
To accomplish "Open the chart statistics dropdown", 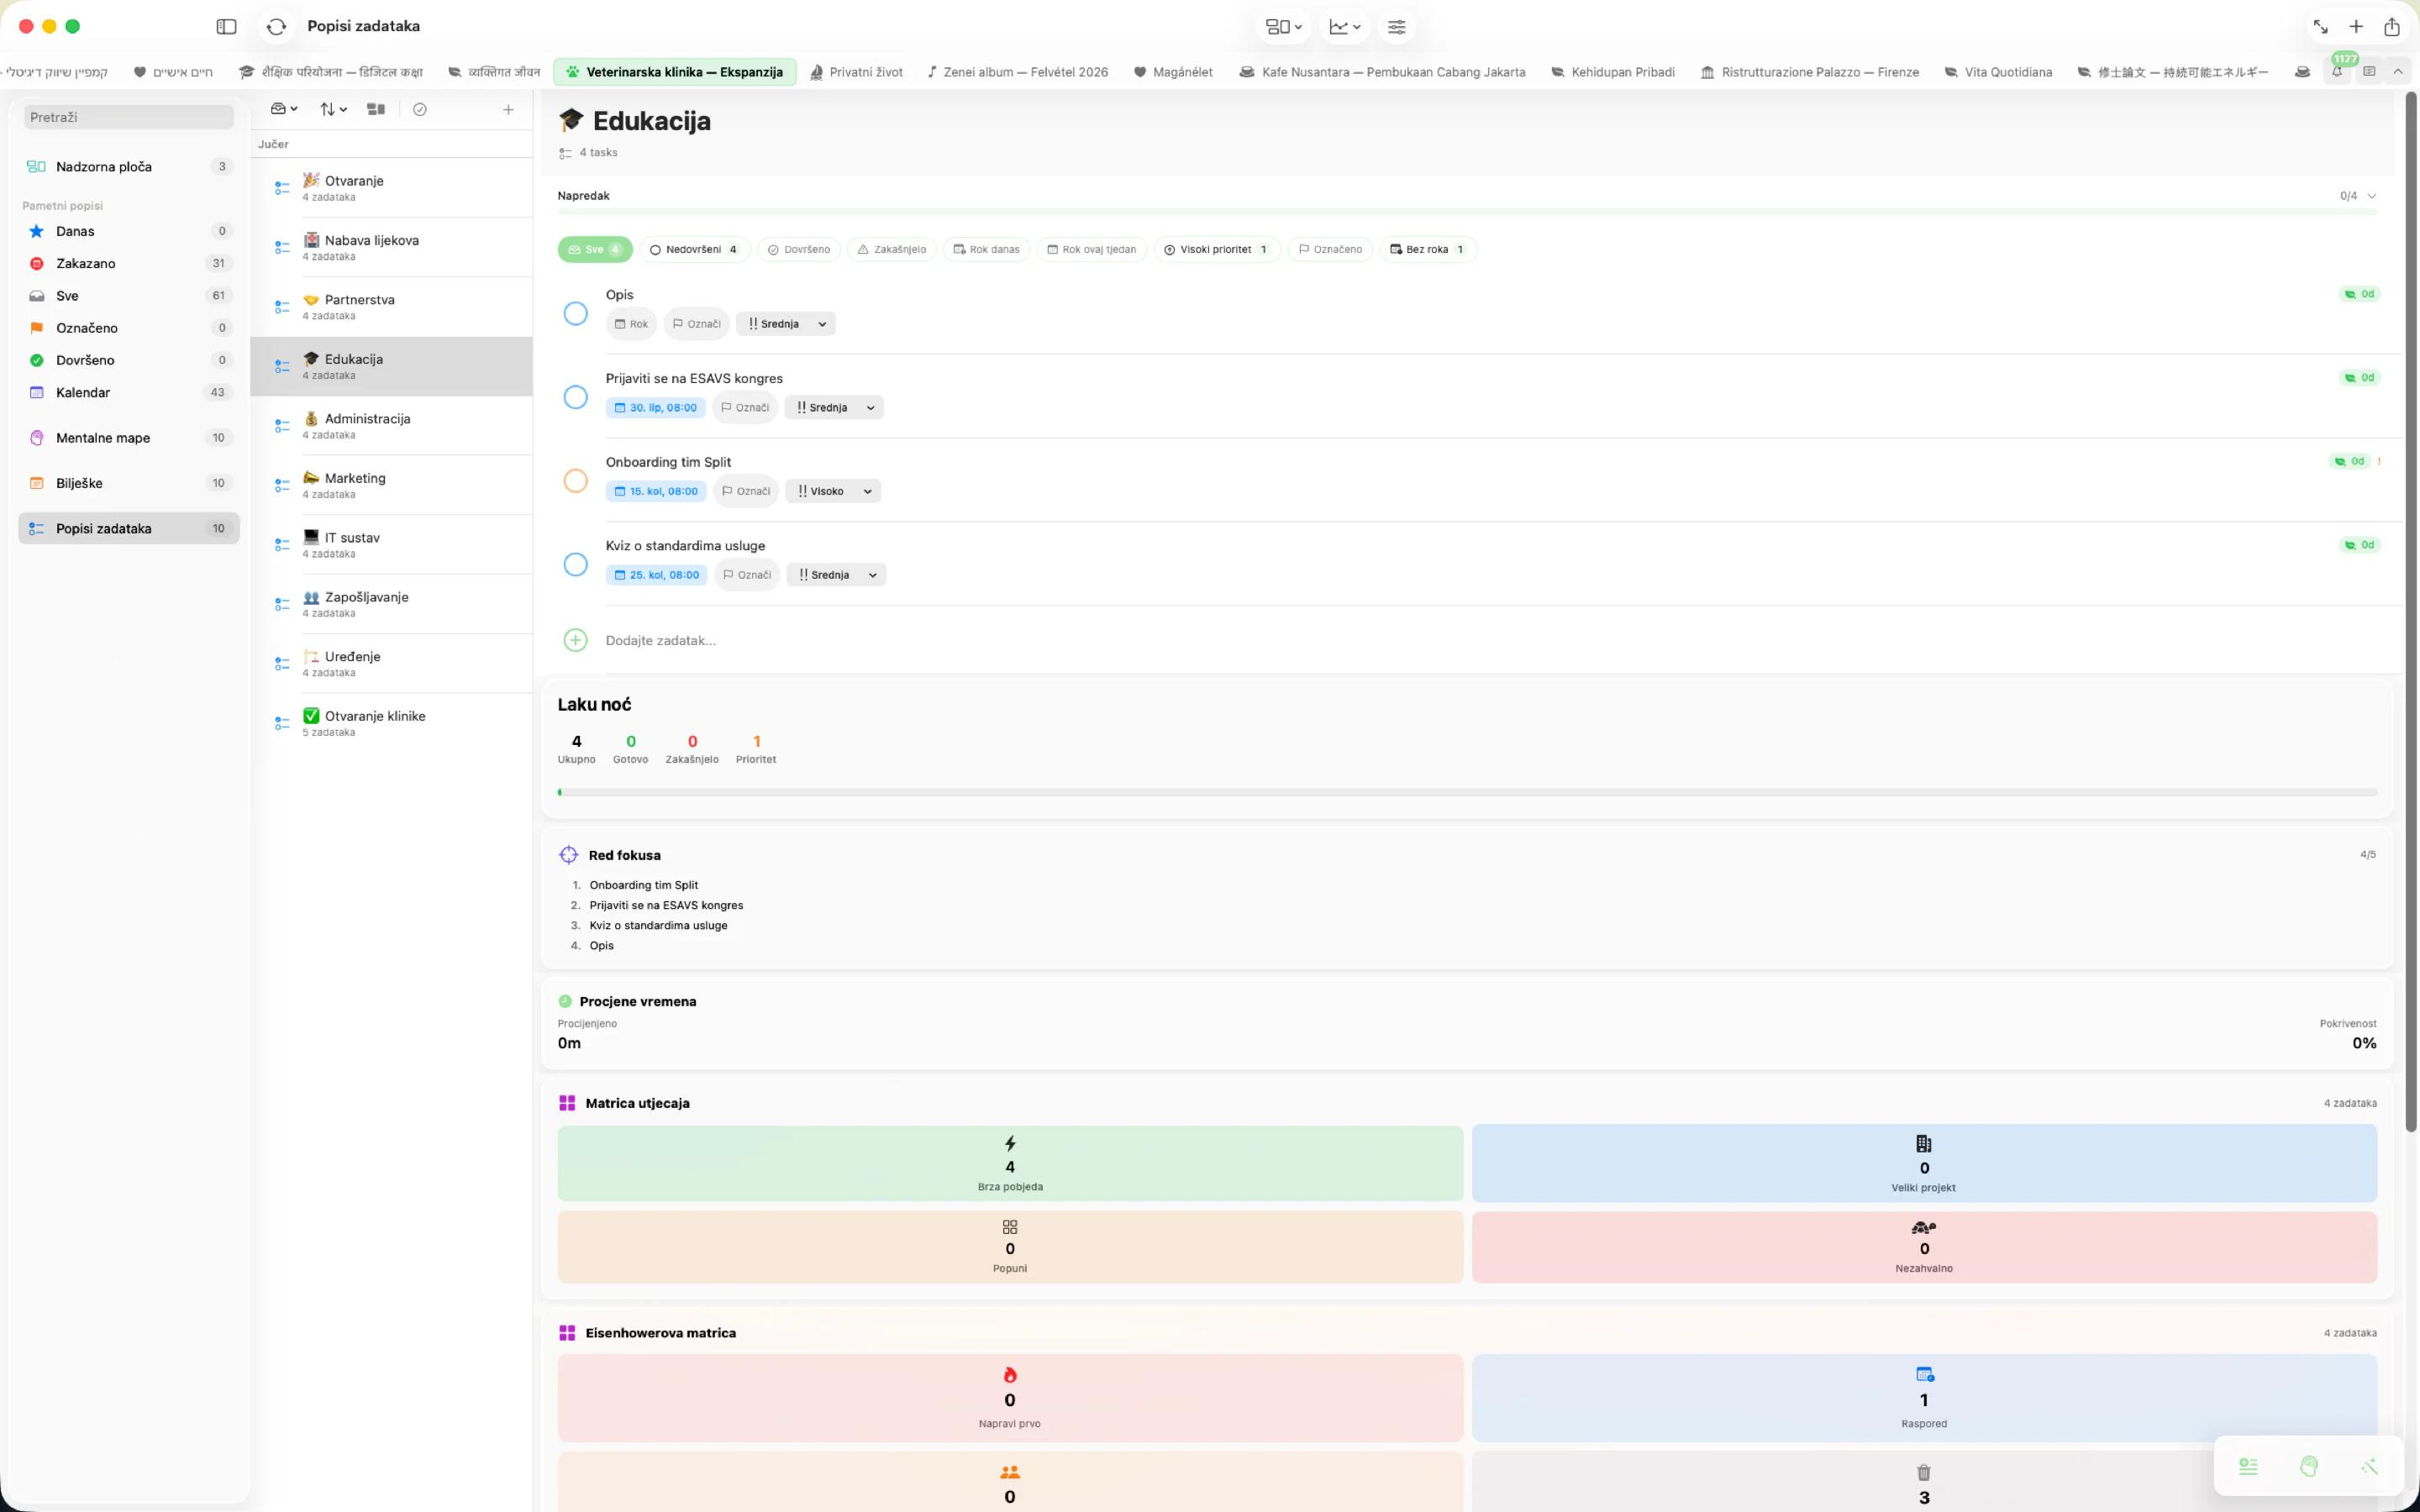I will (x=1344, y=27).
